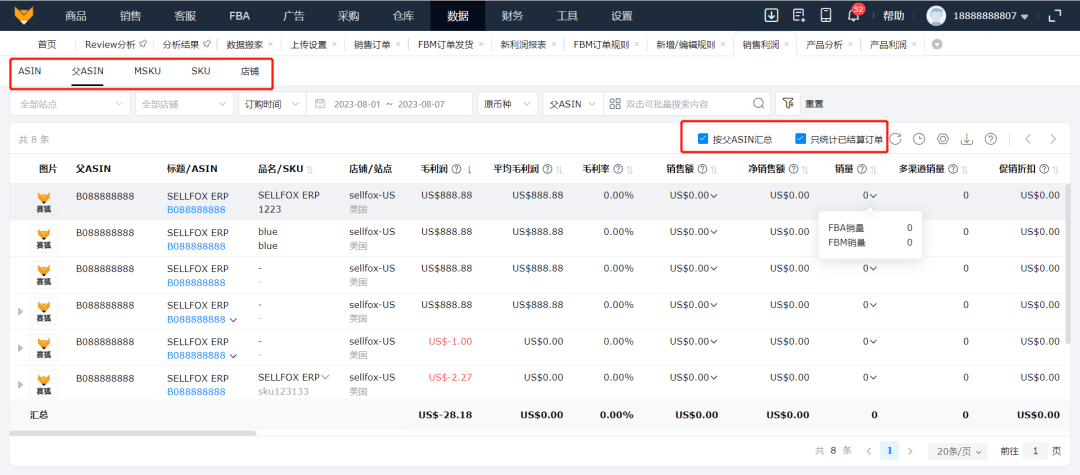Click the next page arrow in pagination
This screenshot has height=475, width=1080.
coord(911,451)
